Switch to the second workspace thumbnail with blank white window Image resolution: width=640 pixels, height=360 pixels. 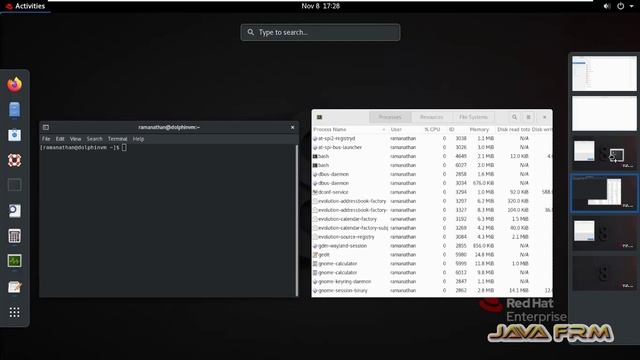(604, 113)
